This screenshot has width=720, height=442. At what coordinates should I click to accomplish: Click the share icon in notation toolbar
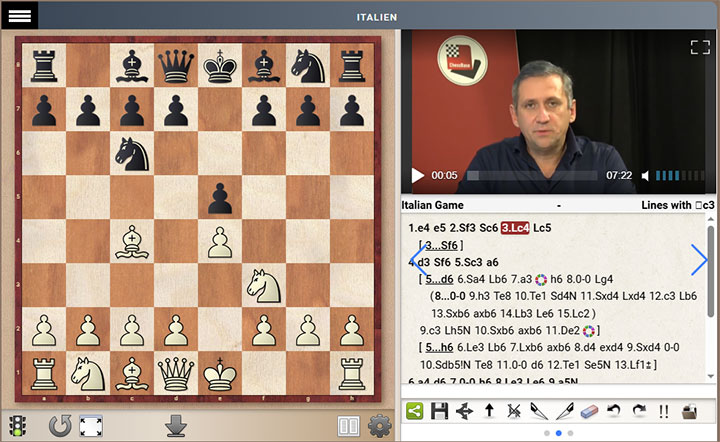[416, 411]
